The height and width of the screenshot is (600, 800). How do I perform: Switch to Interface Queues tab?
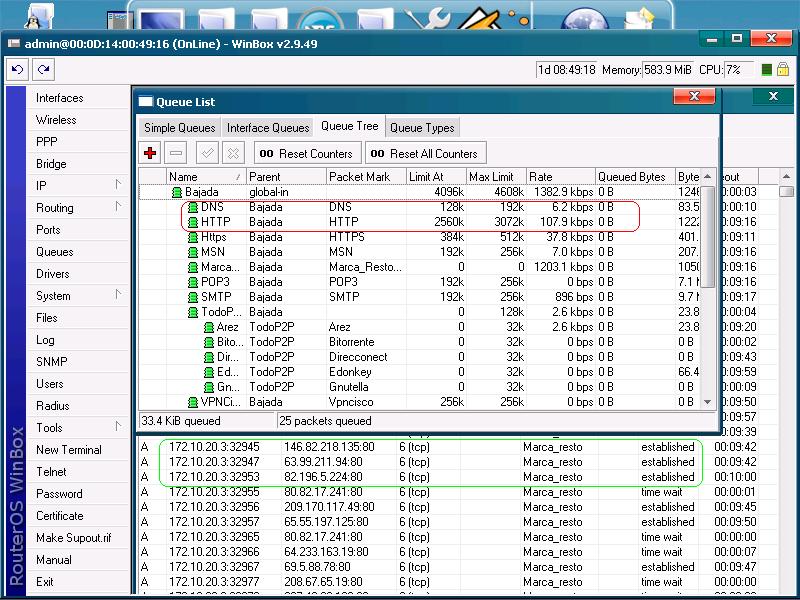click(268, 128)
